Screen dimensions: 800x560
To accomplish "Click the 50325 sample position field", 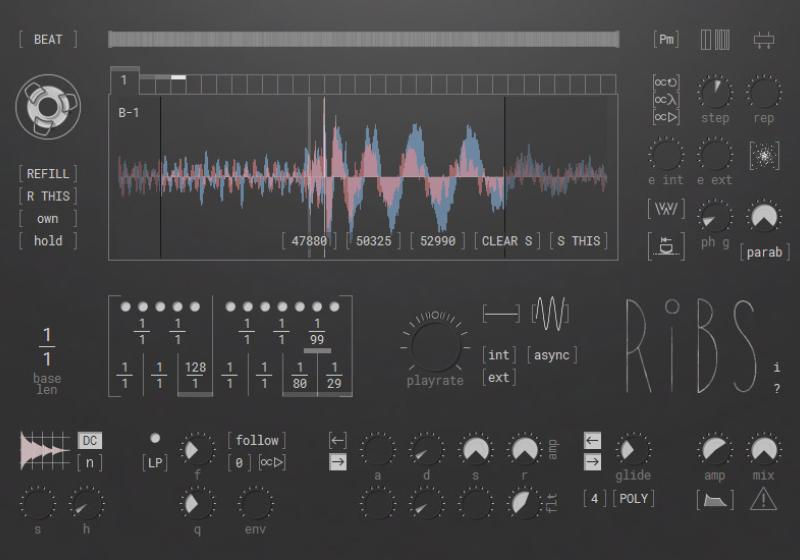I will [373, 241].
